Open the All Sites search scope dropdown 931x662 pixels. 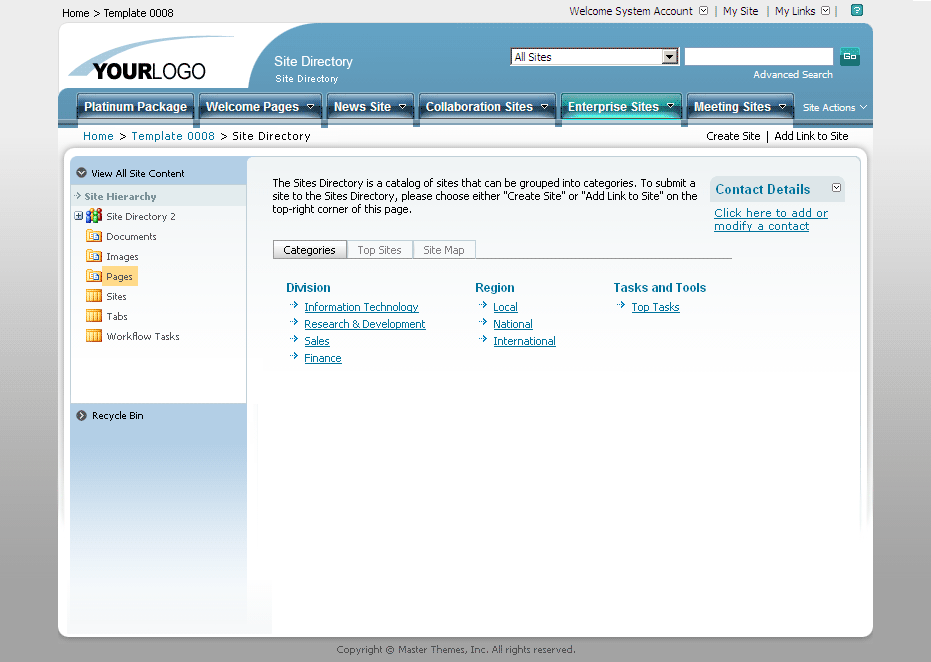[x=670, y=57]
